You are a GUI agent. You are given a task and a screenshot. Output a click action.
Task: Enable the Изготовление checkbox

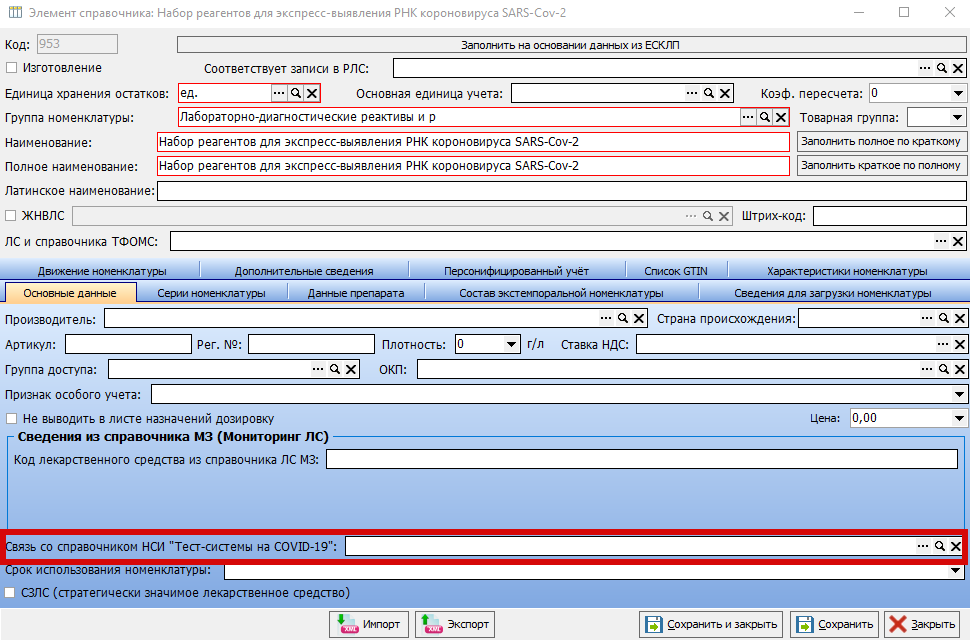(12, 68)
